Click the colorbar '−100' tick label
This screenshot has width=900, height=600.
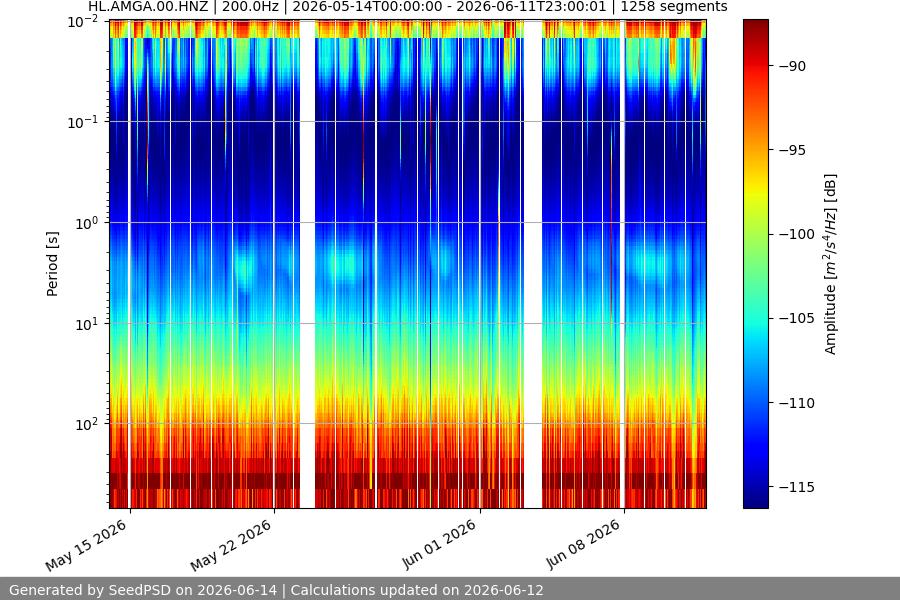[796, 234]
